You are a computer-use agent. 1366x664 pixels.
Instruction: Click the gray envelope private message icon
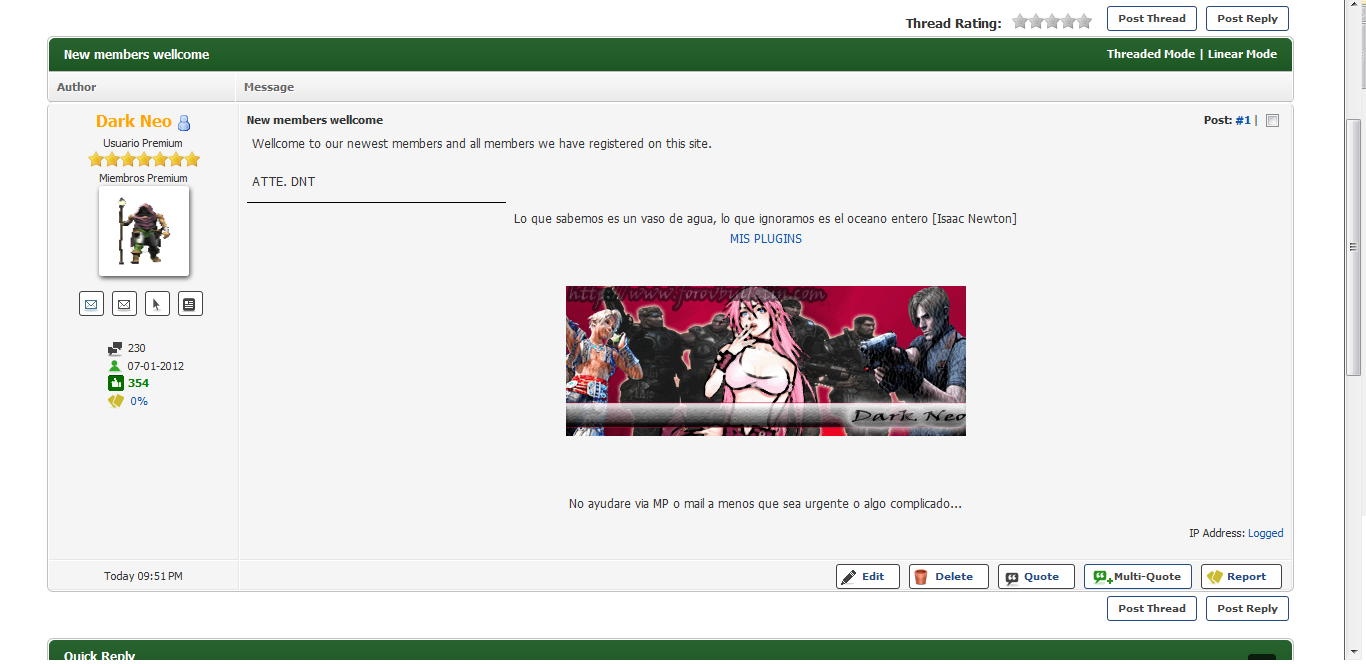point(124,304)
